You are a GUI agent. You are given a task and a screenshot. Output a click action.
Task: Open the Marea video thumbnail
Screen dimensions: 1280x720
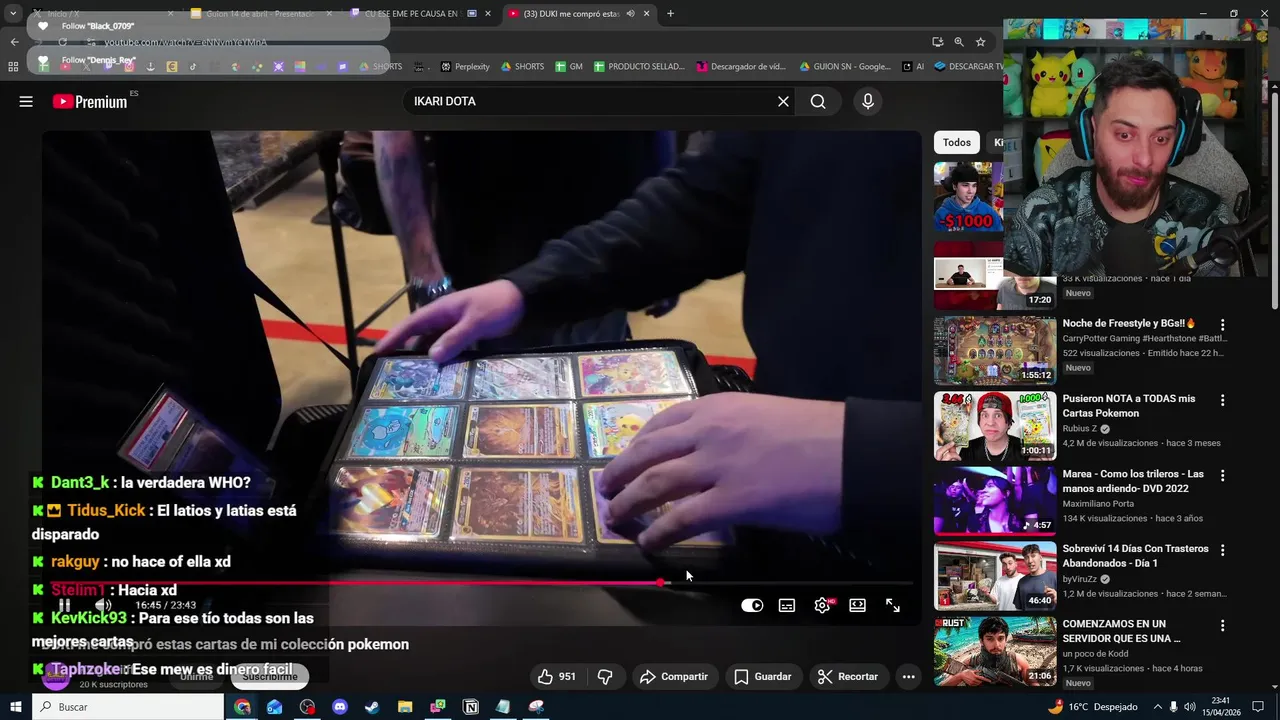point(995,501)
